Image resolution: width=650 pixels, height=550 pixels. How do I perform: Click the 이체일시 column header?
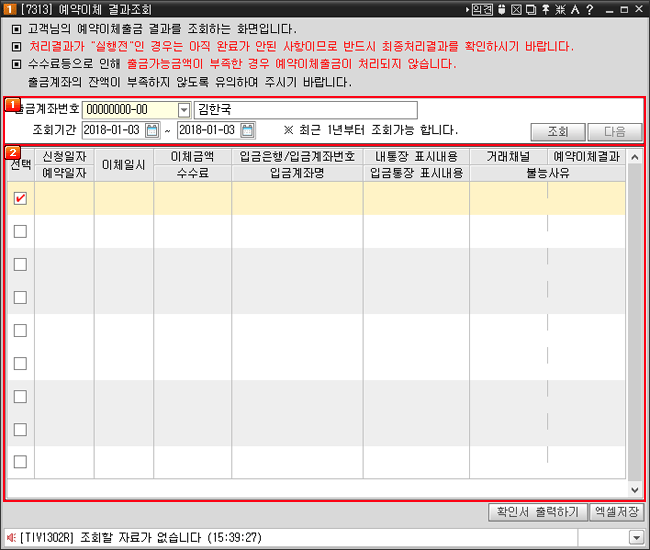coord(124,164)
